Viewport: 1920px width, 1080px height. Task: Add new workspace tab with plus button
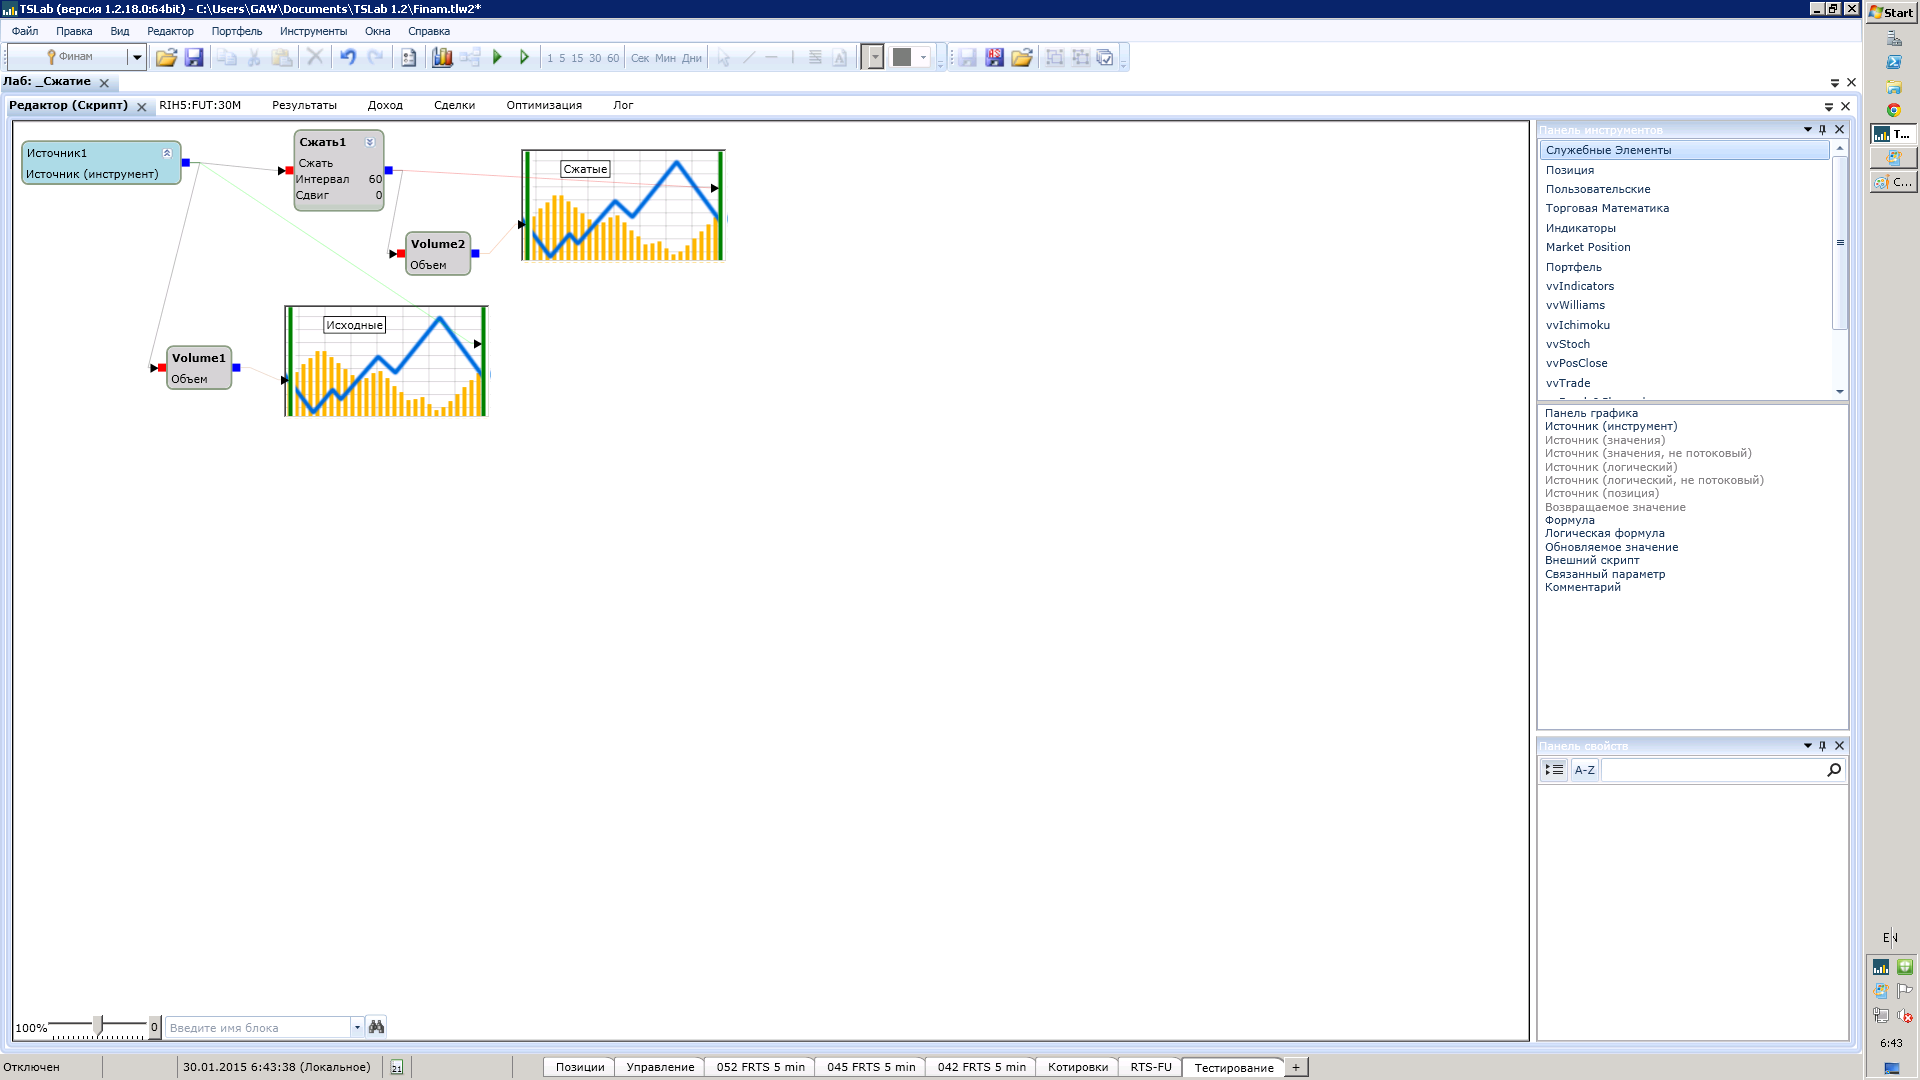click(x=1295, y=1067)
